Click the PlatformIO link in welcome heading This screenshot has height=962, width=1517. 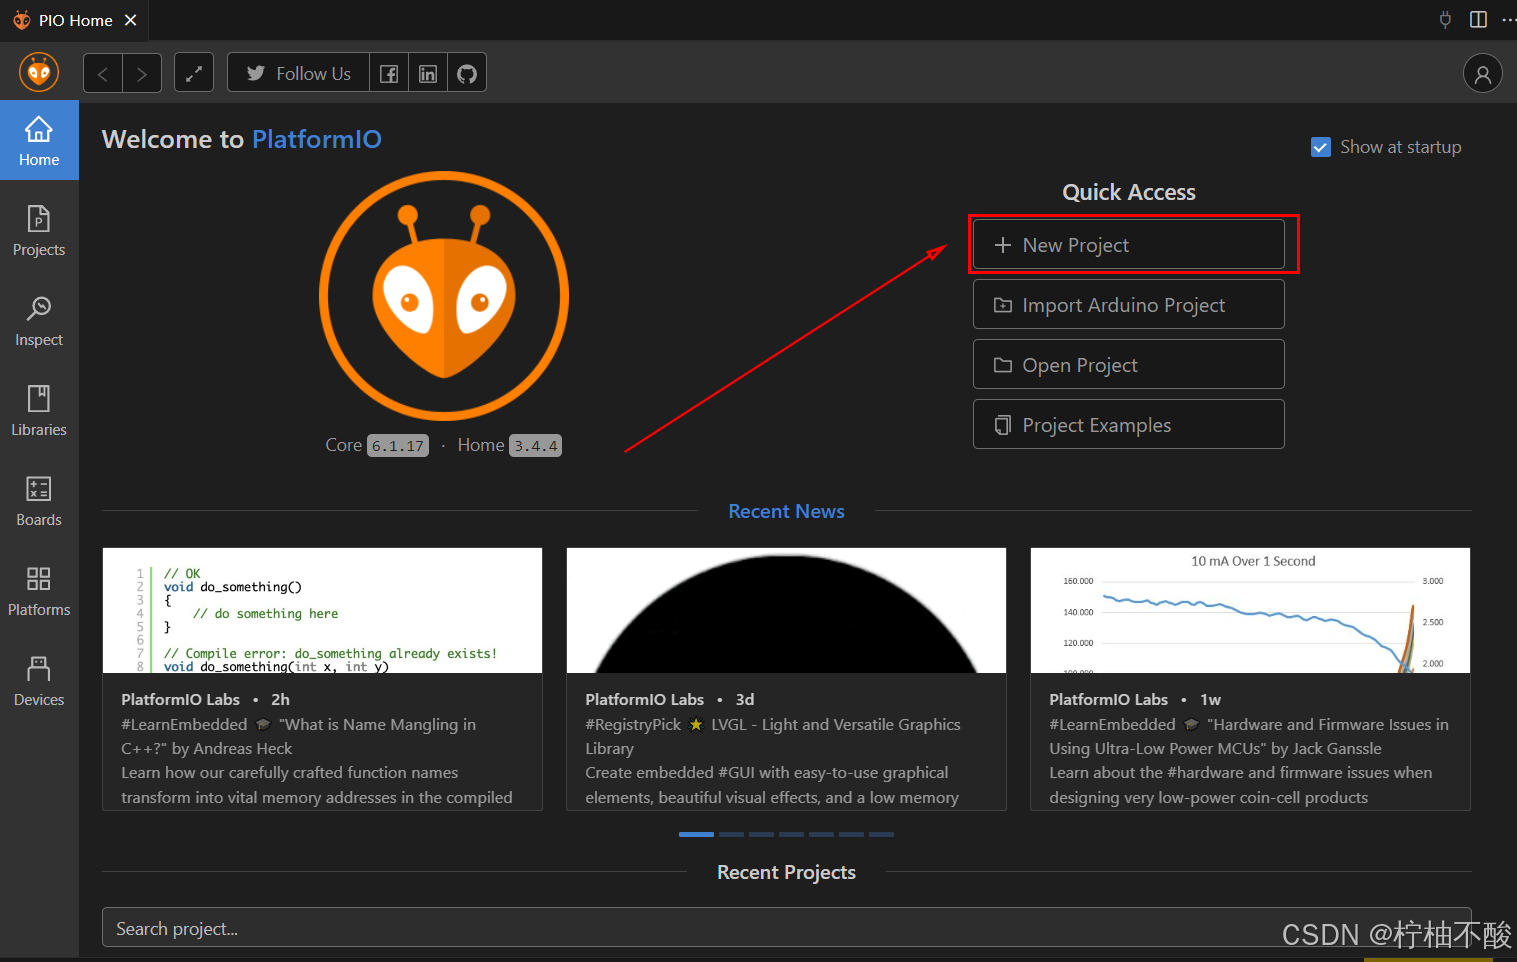coord(317,139)
